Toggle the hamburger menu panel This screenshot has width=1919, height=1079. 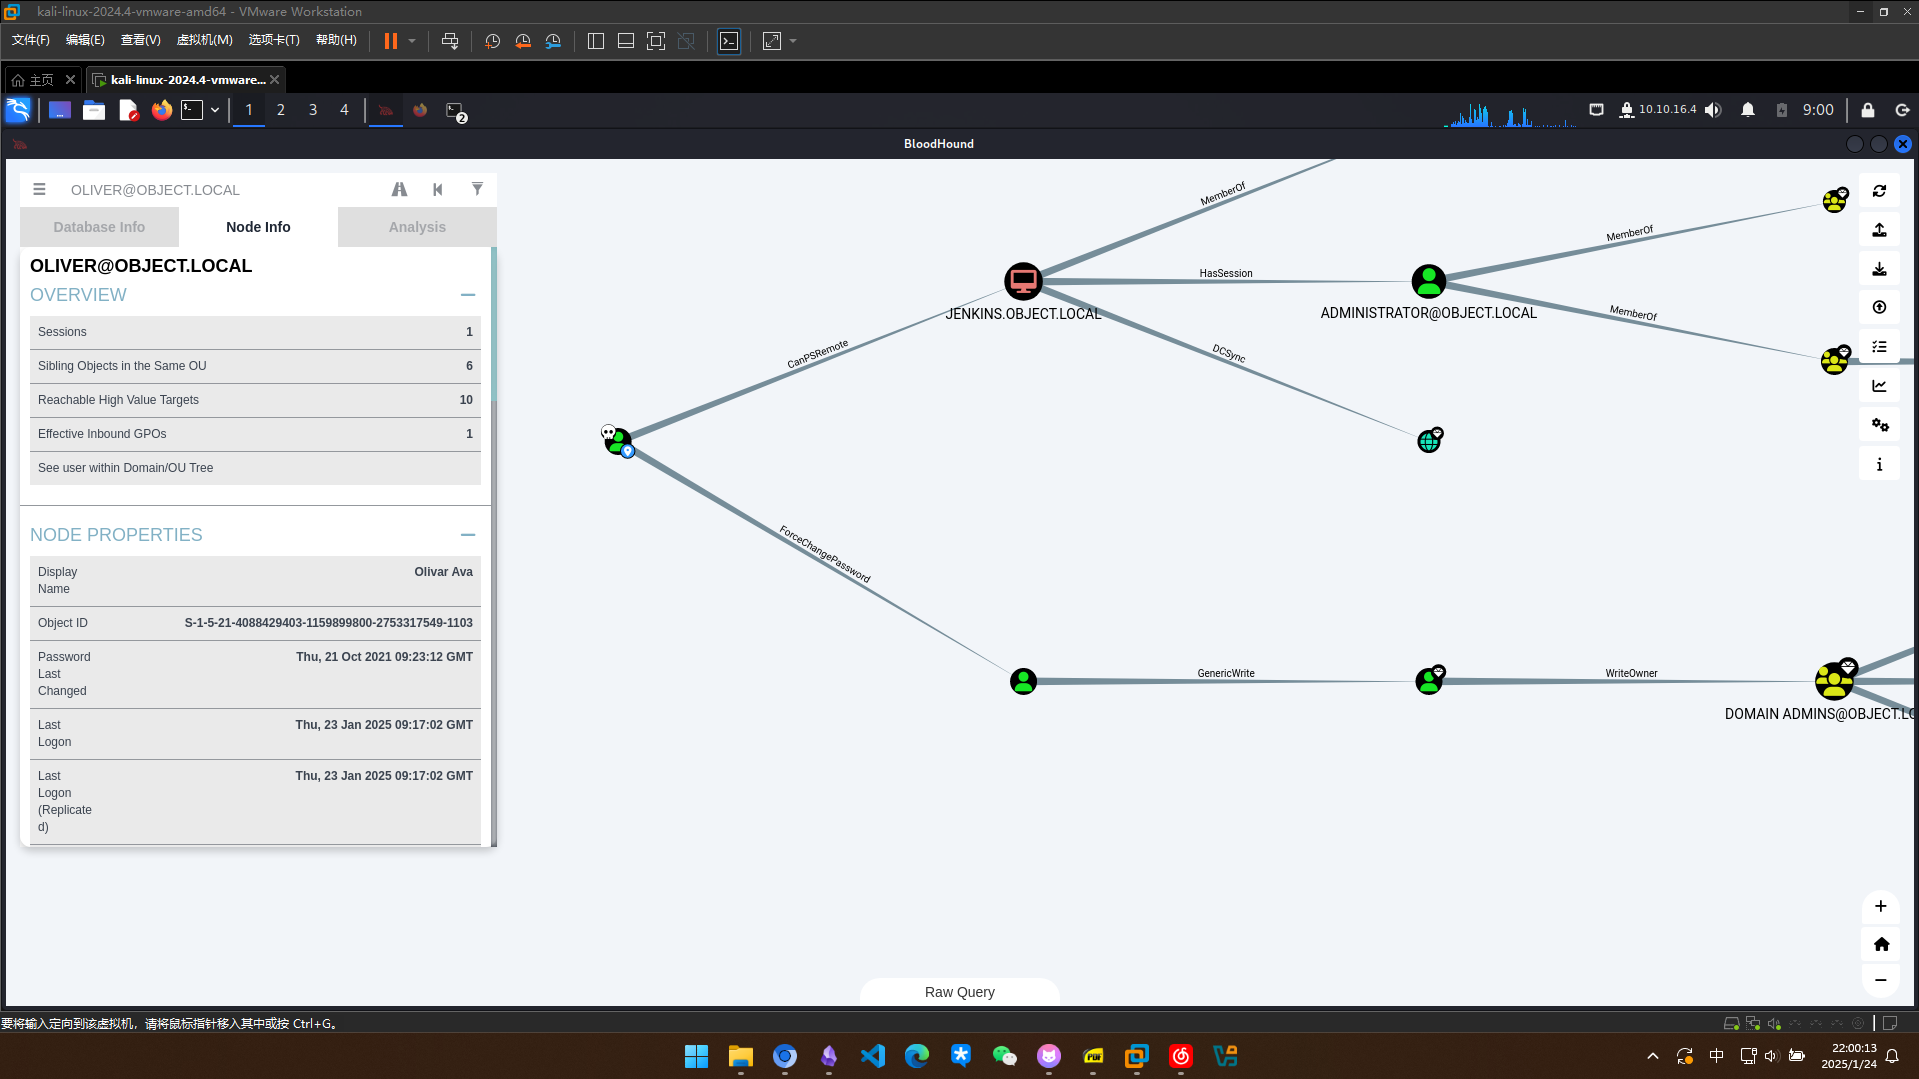pos(39,189)
